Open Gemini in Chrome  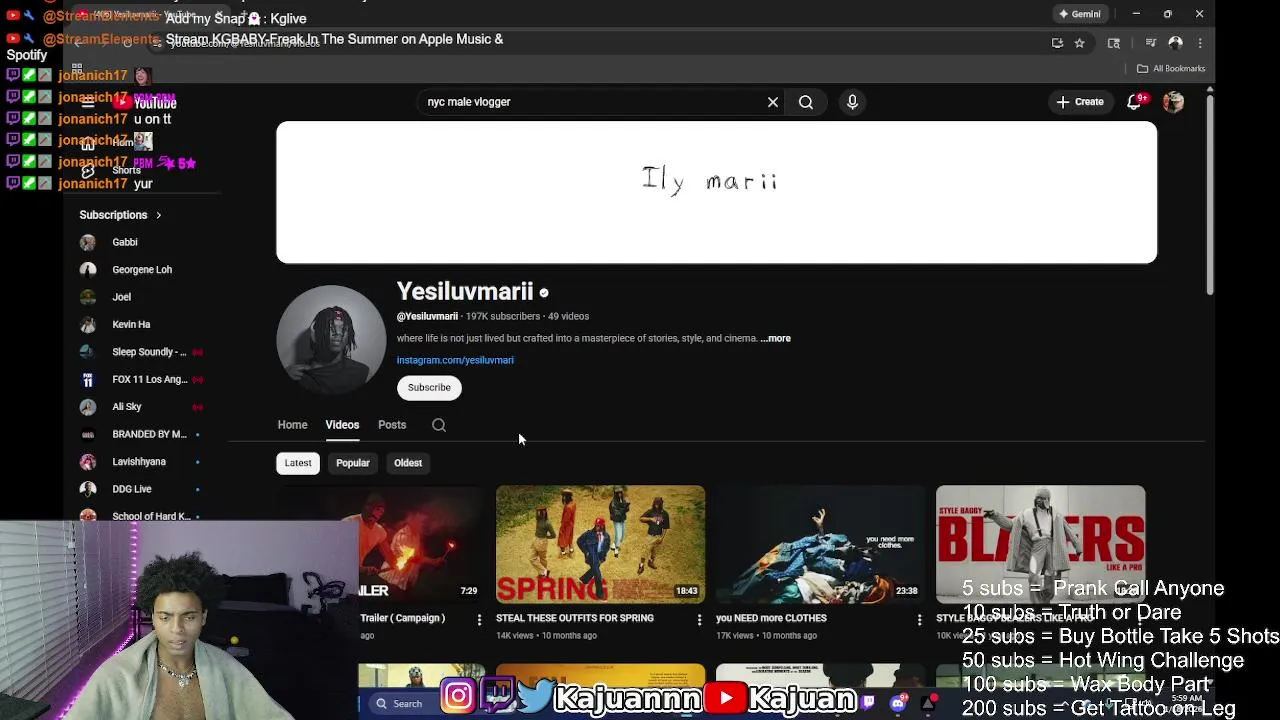pyautogui.click(x=1079, y=14)
